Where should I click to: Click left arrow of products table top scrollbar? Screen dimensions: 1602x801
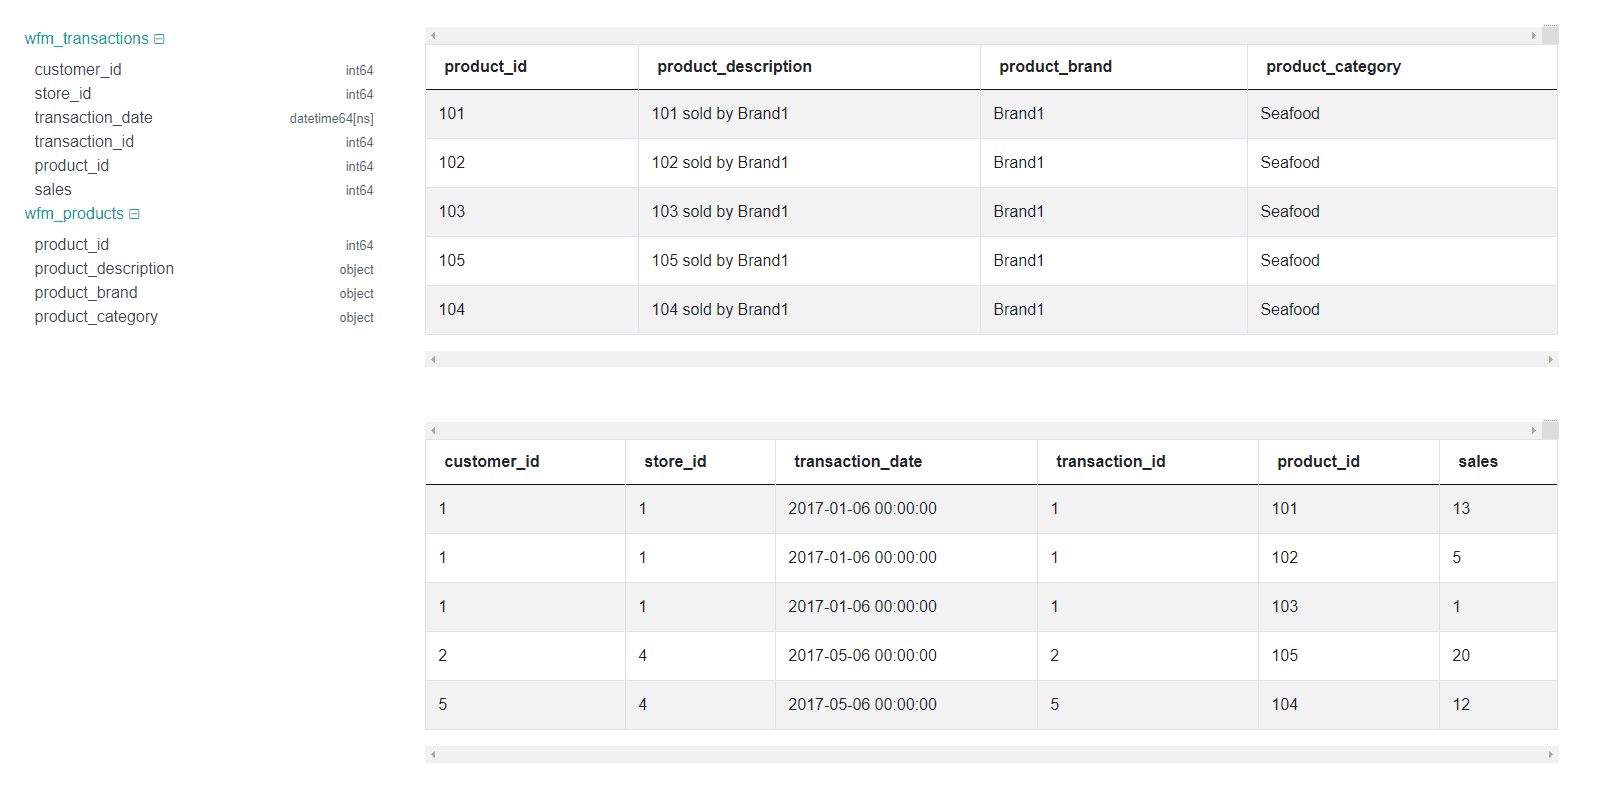tap(433, 36)
